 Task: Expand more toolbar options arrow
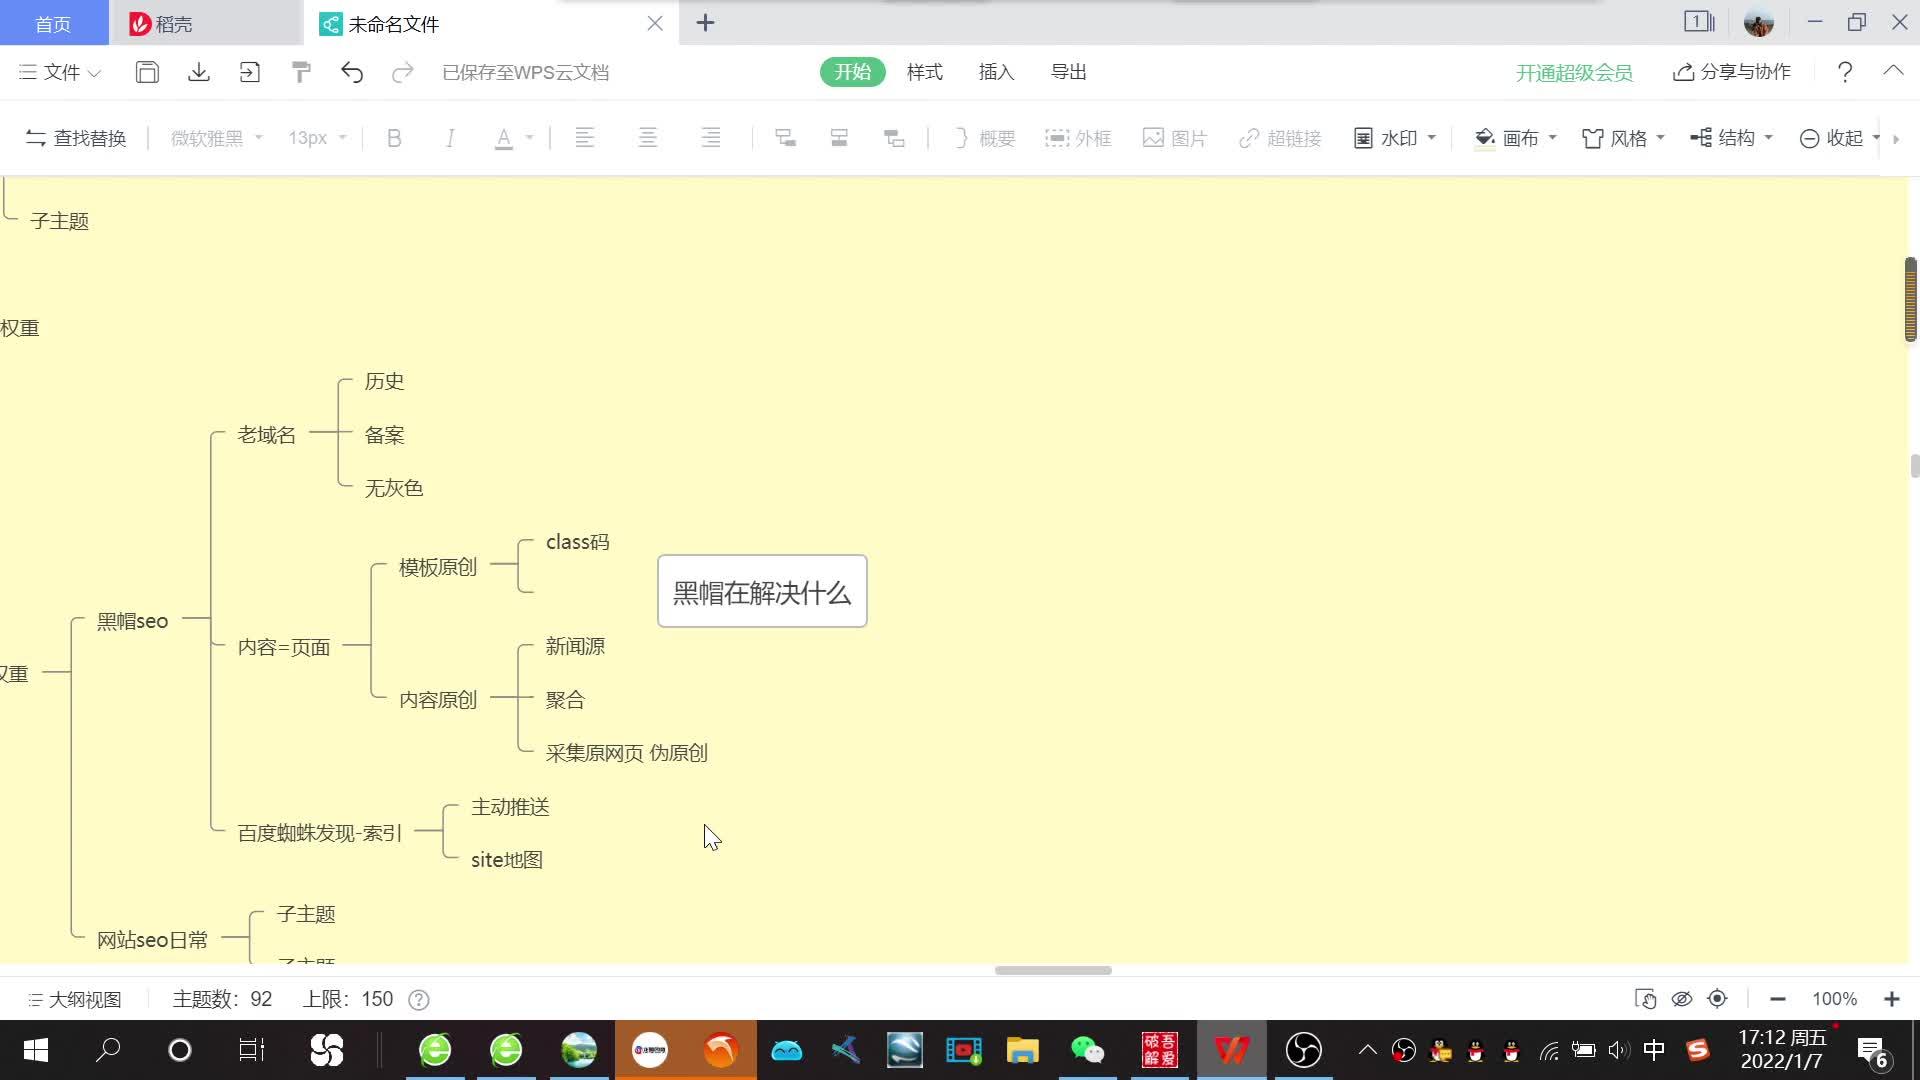click(x=1896, y=138)
